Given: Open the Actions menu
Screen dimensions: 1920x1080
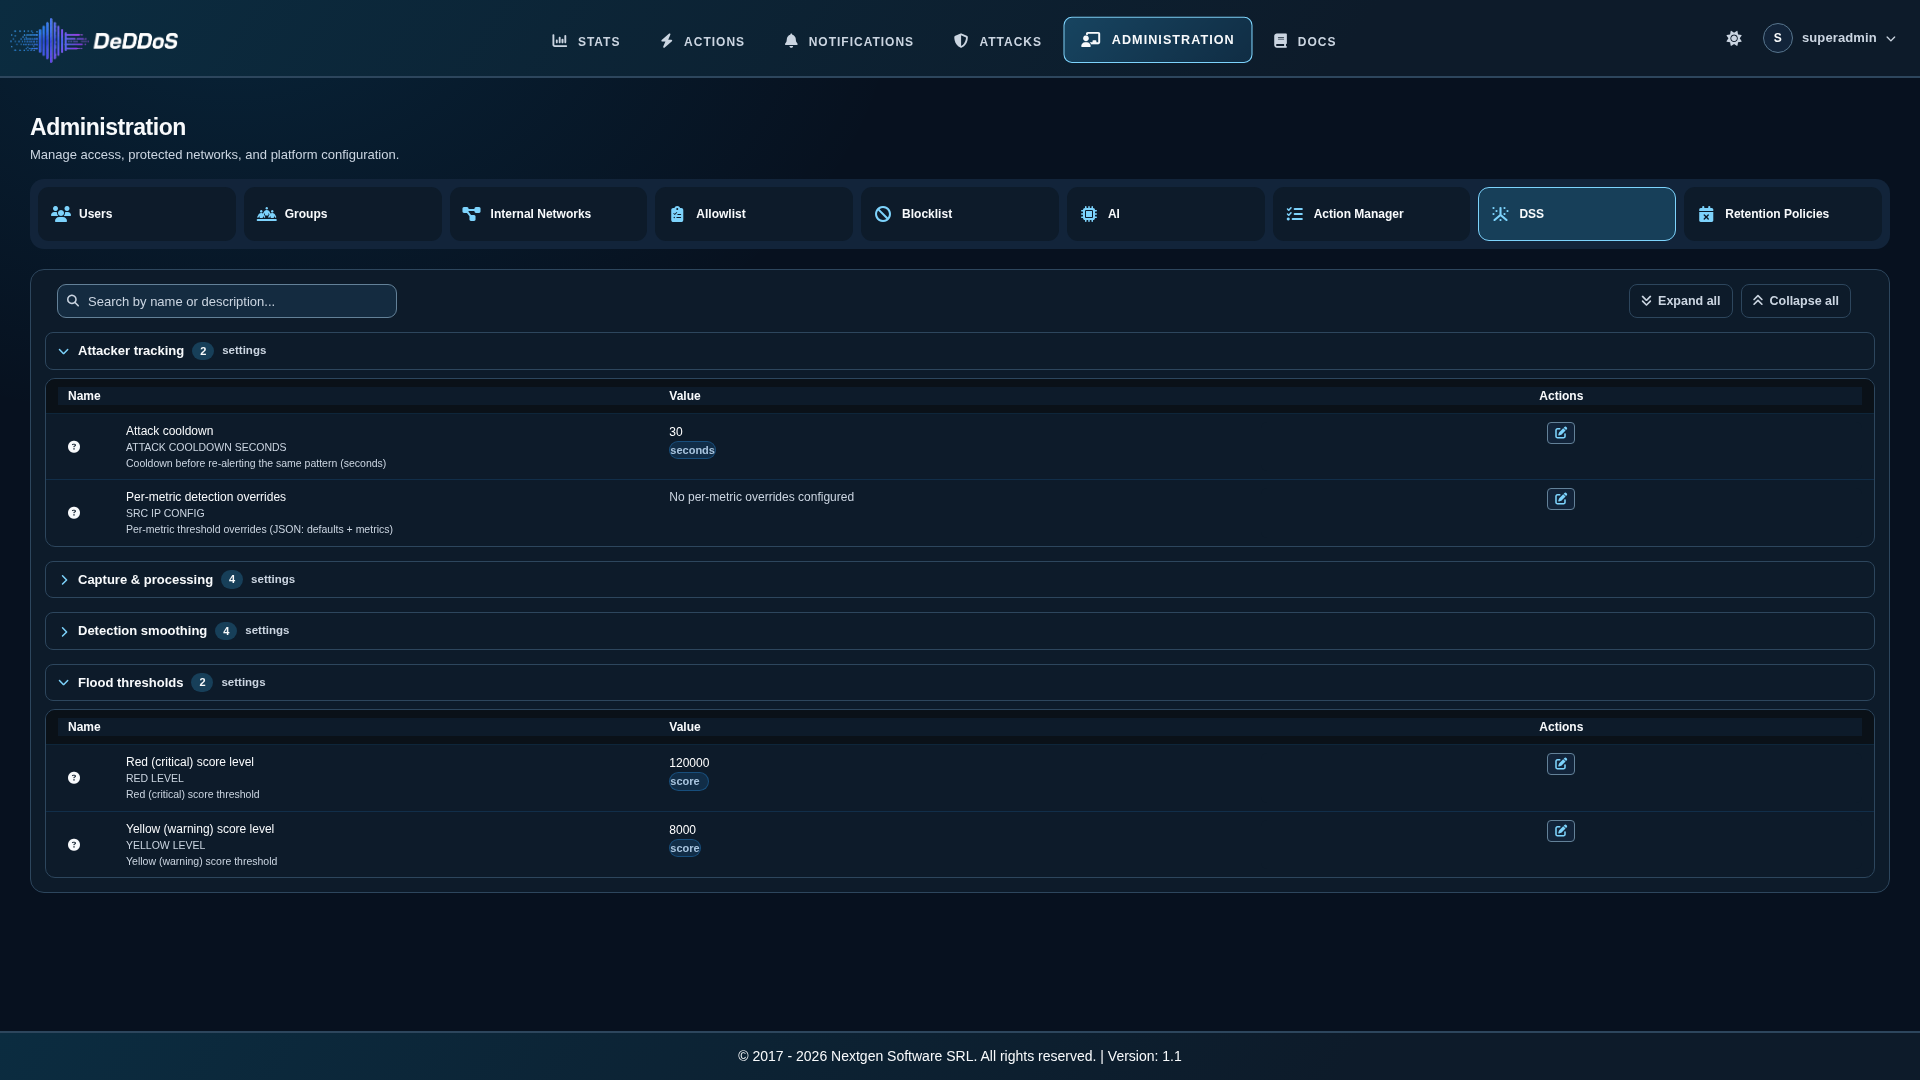Looking at the screenshot, I should (x=702, y=41).
